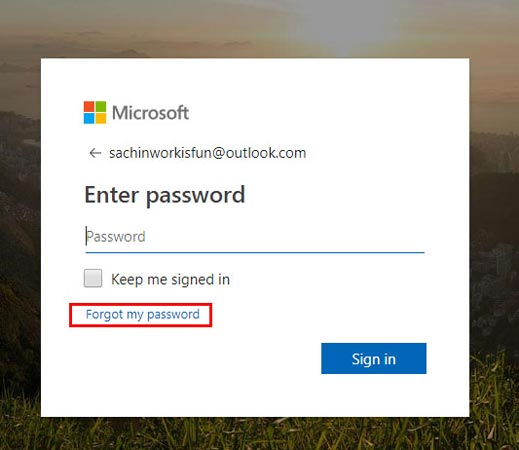This screenshot has width=519, height=450.
Task: Click the blinking cursor in Password field
Action: click(x=87, y=236)
